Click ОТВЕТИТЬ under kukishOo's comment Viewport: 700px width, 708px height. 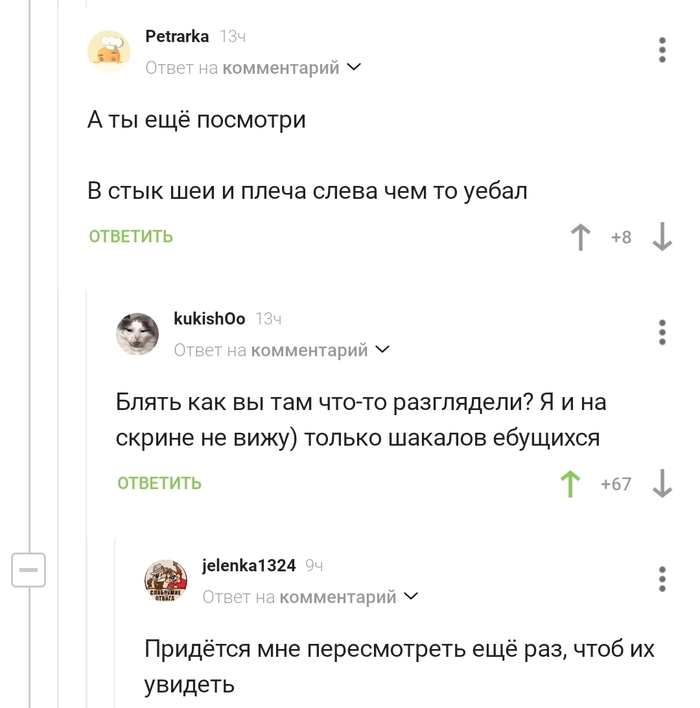(159, 484)
